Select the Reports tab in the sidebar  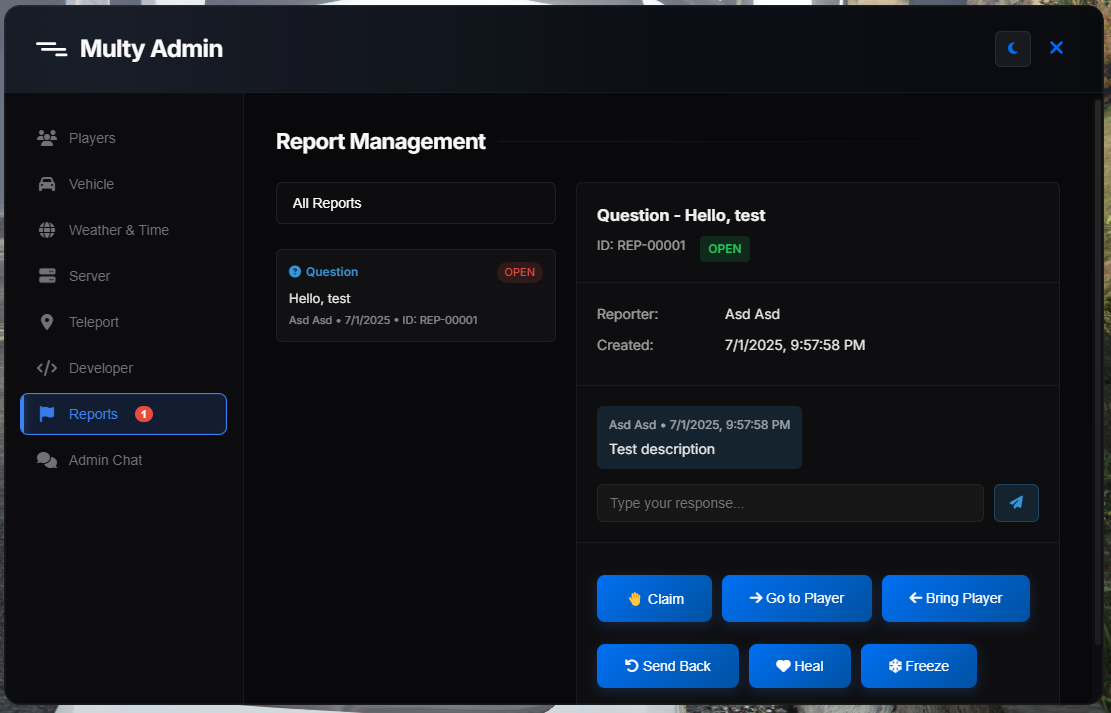[x=123, y=414]
